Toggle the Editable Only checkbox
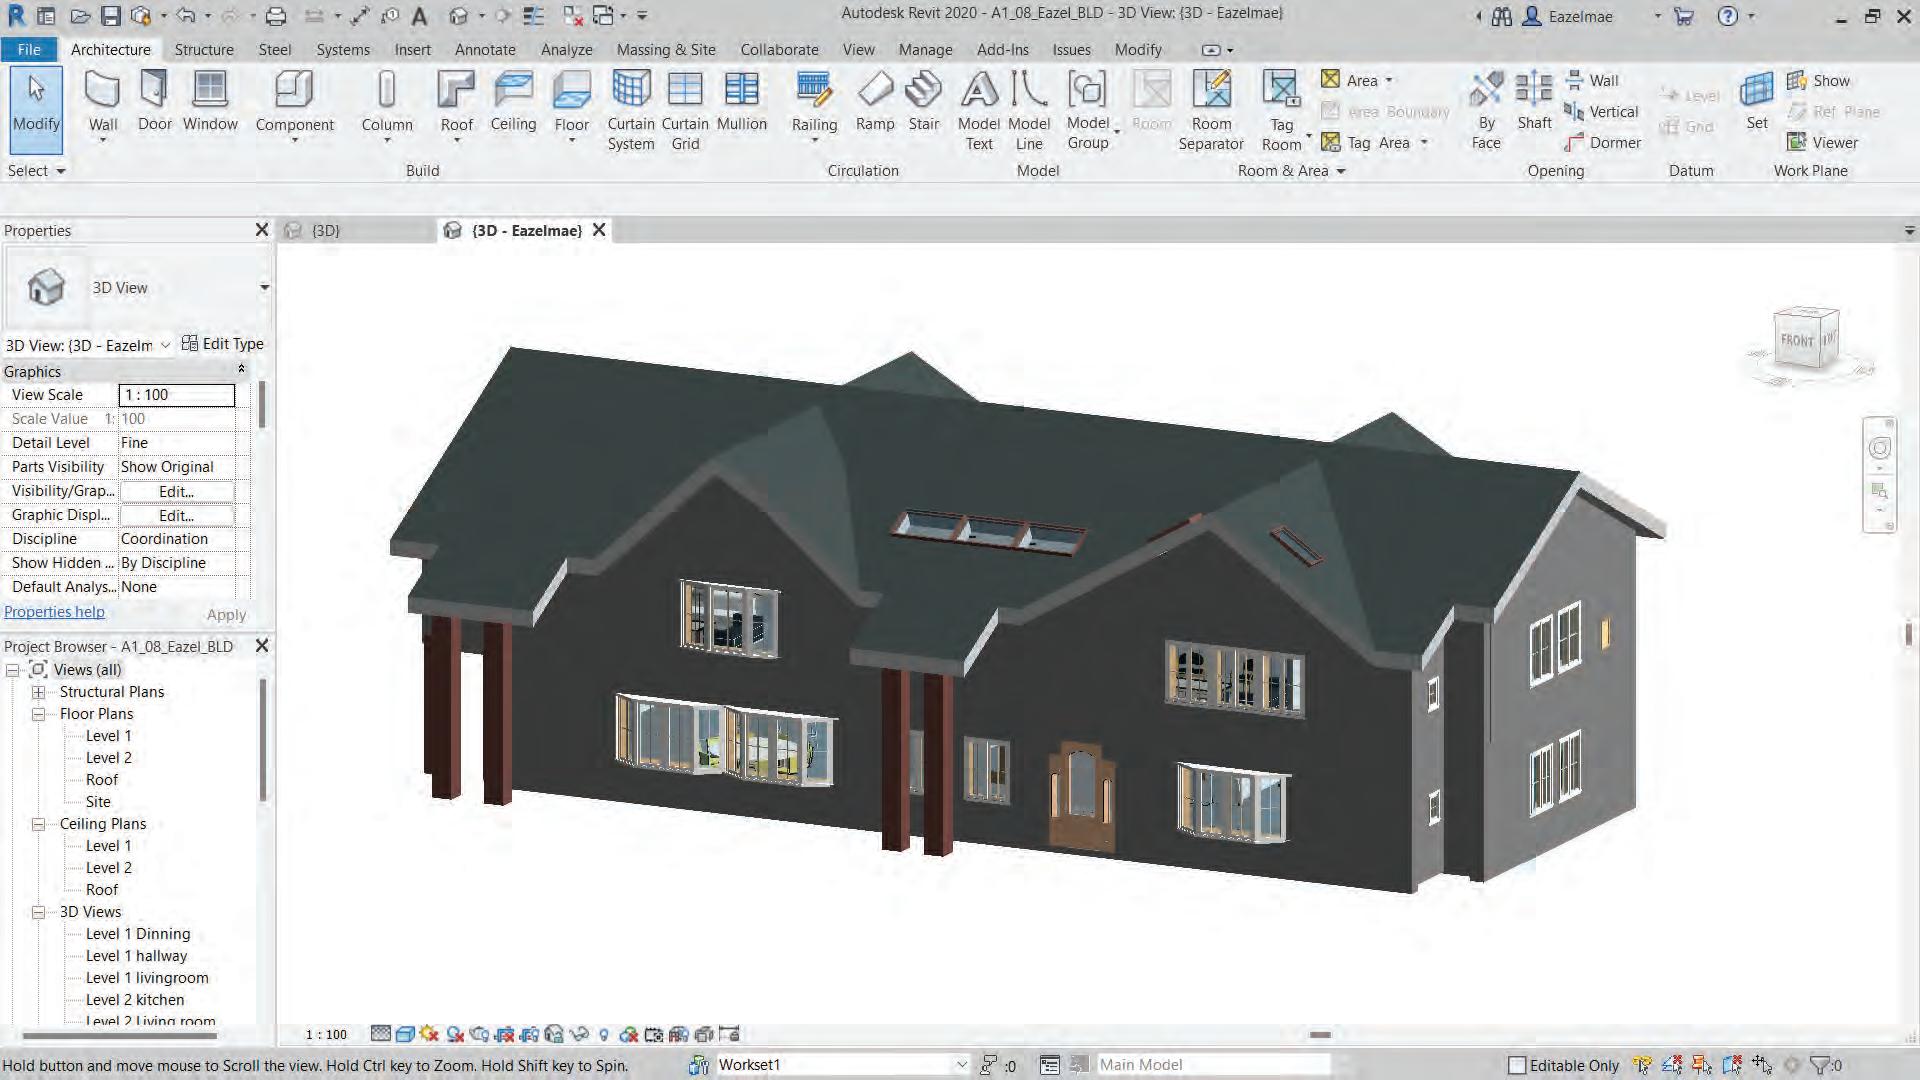Image resolution: width=1920 pixels, height=1080 pixels. pyautogui.click(x=1517, y=1065)
